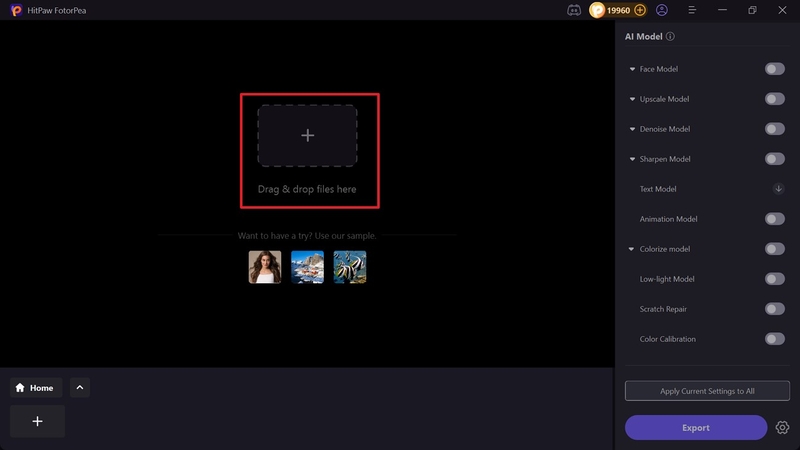Enable the Face Model toggle
Image resolution: width=800 pixels, height=450 pixels.
pyautogui.click(x=774, y=69)
